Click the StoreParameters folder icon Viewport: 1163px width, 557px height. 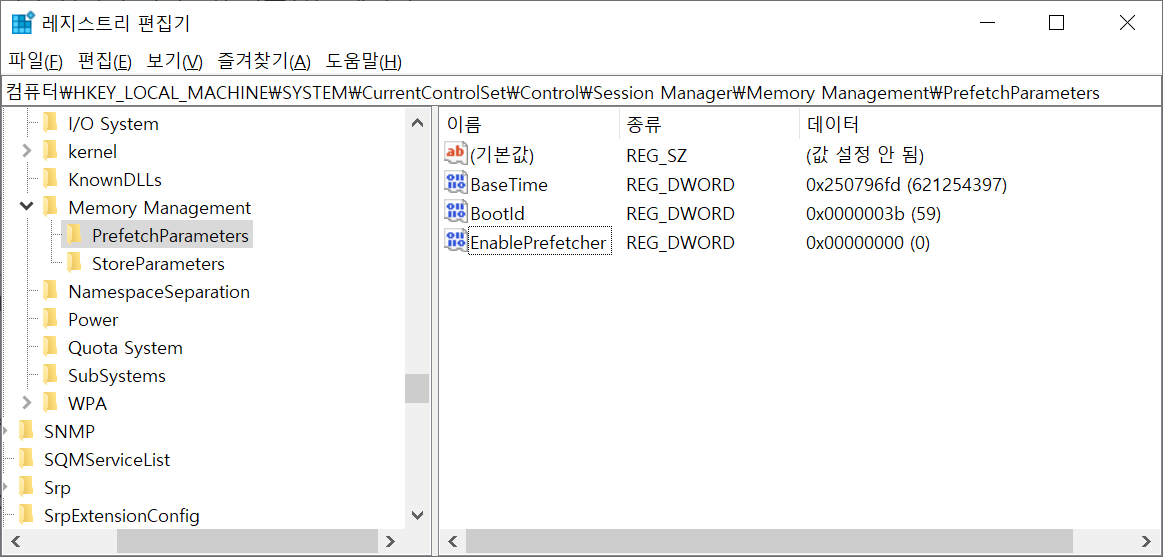coord(73,263)
